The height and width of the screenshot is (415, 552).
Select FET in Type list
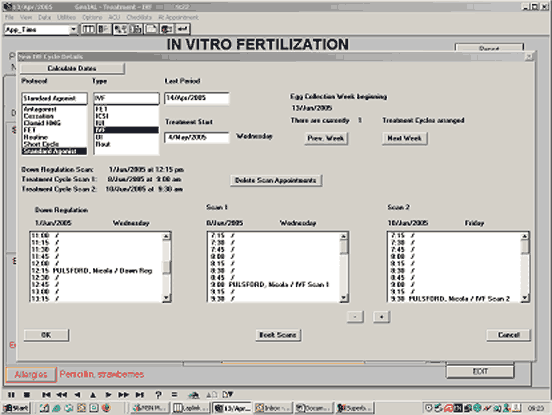(126, 109)
